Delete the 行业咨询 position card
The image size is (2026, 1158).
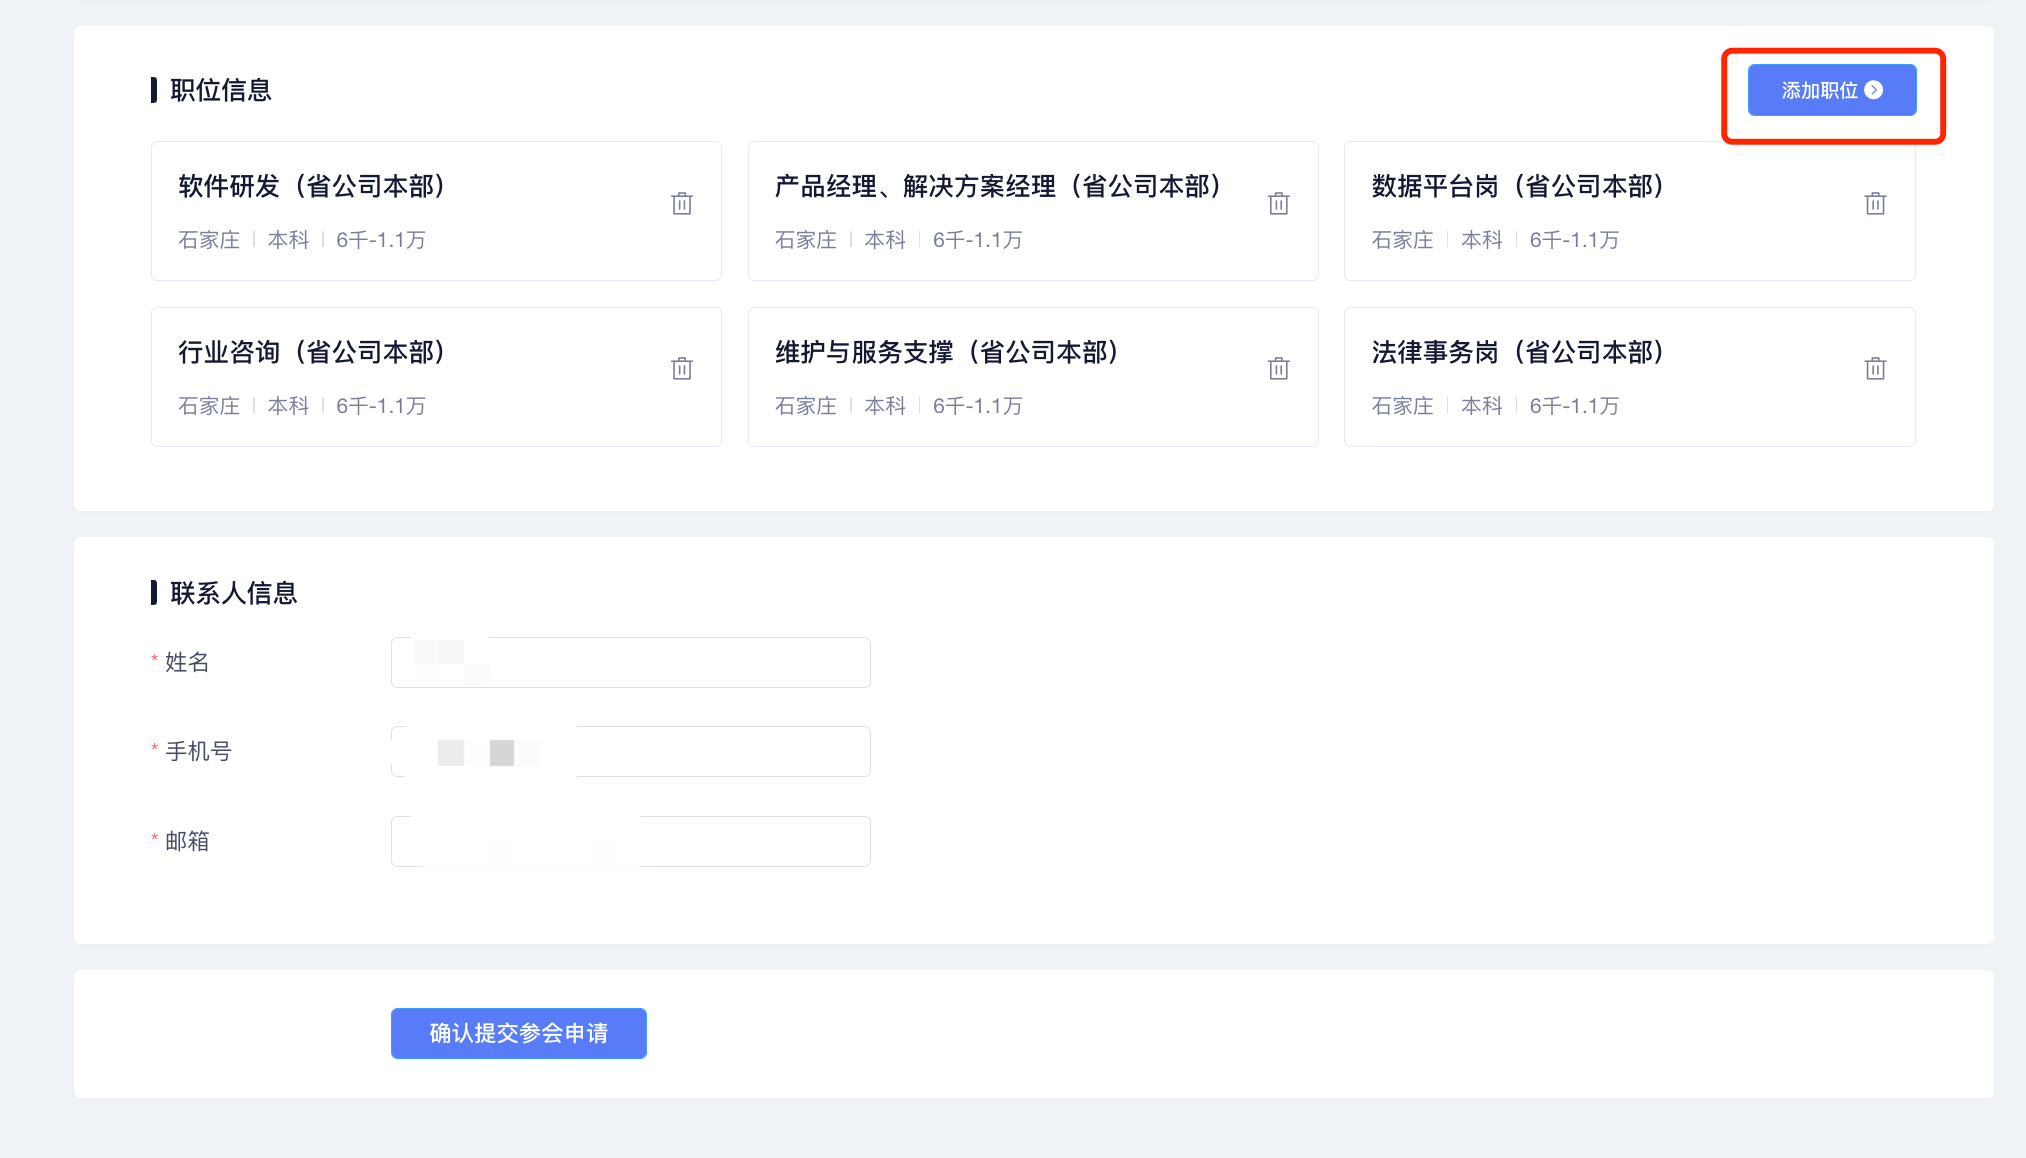pos(682,369)
